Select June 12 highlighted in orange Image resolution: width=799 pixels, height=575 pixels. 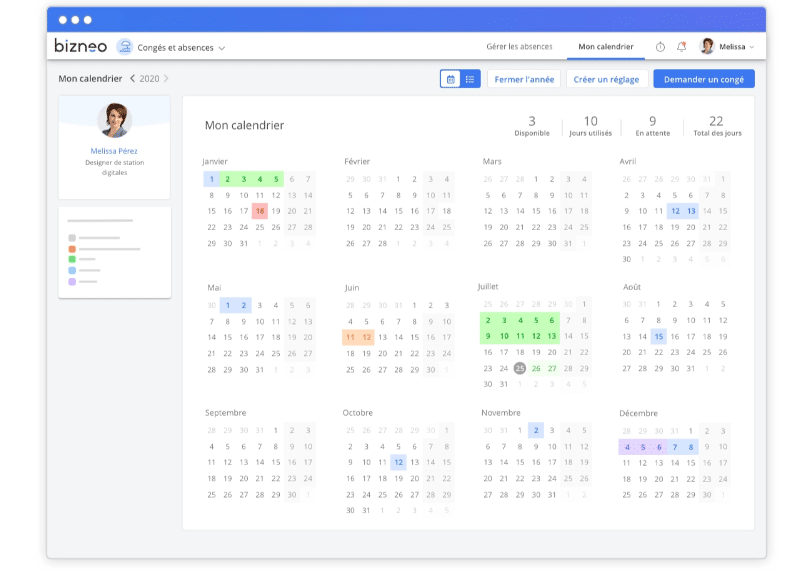click(x=366, y=337)
